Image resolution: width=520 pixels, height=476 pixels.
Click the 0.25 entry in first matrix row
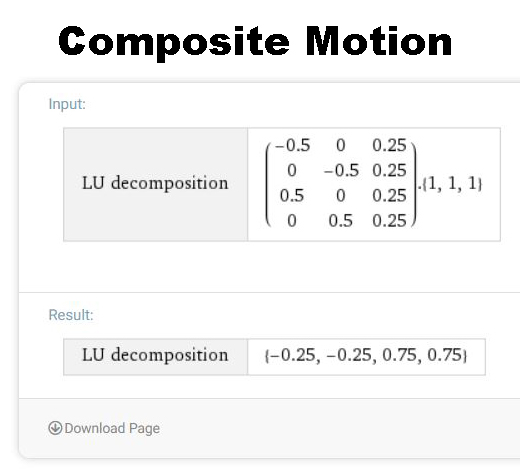pos(389,145)
